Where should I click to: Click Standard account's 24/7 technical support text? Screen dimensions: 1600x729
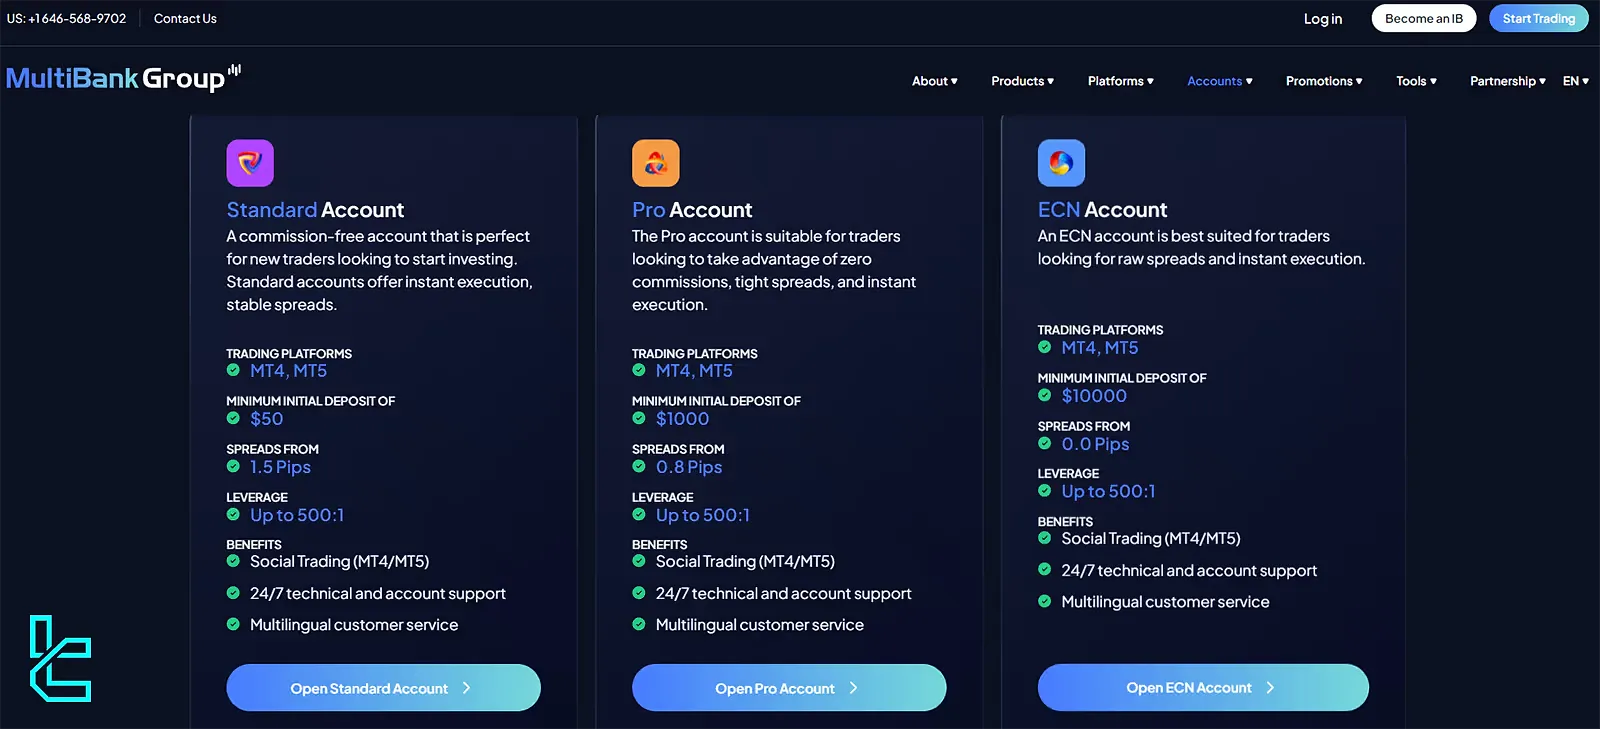pos(378,594)
